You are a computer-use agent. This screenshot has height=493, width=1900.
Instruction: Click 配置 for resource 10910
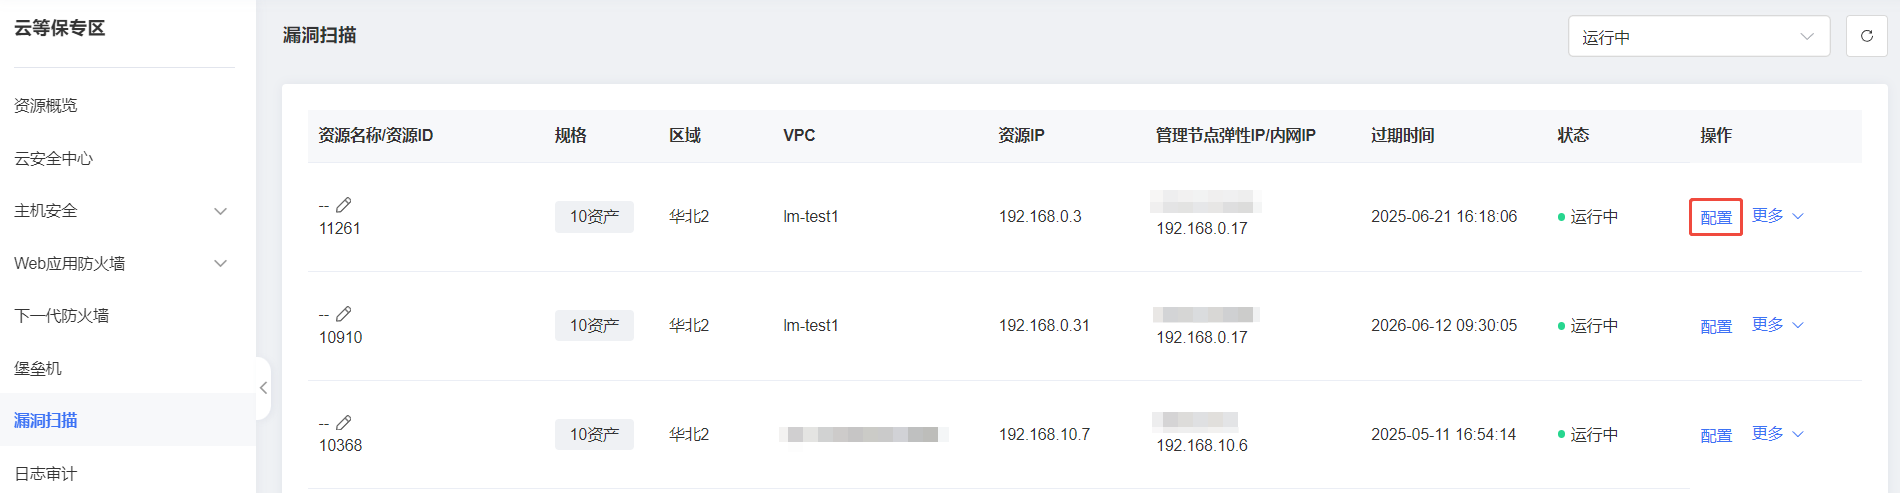tap(1716, 326)
